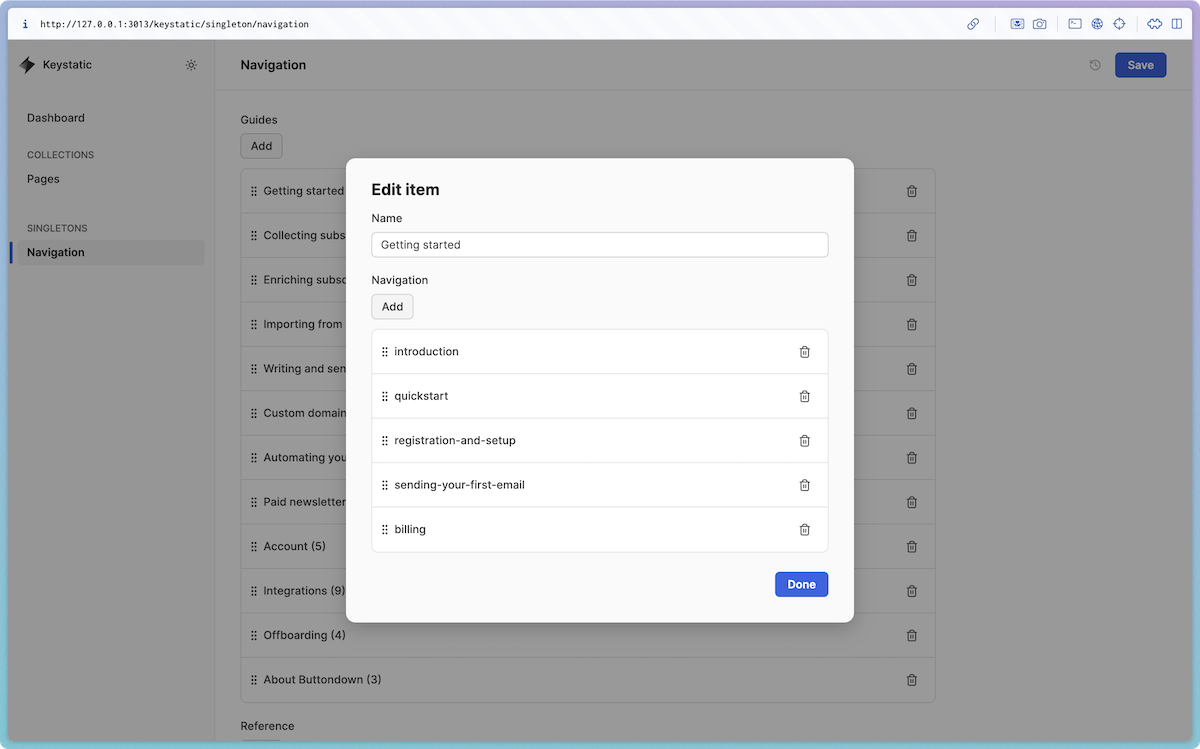Click the browser copy link icon

(x=973, y=24)
